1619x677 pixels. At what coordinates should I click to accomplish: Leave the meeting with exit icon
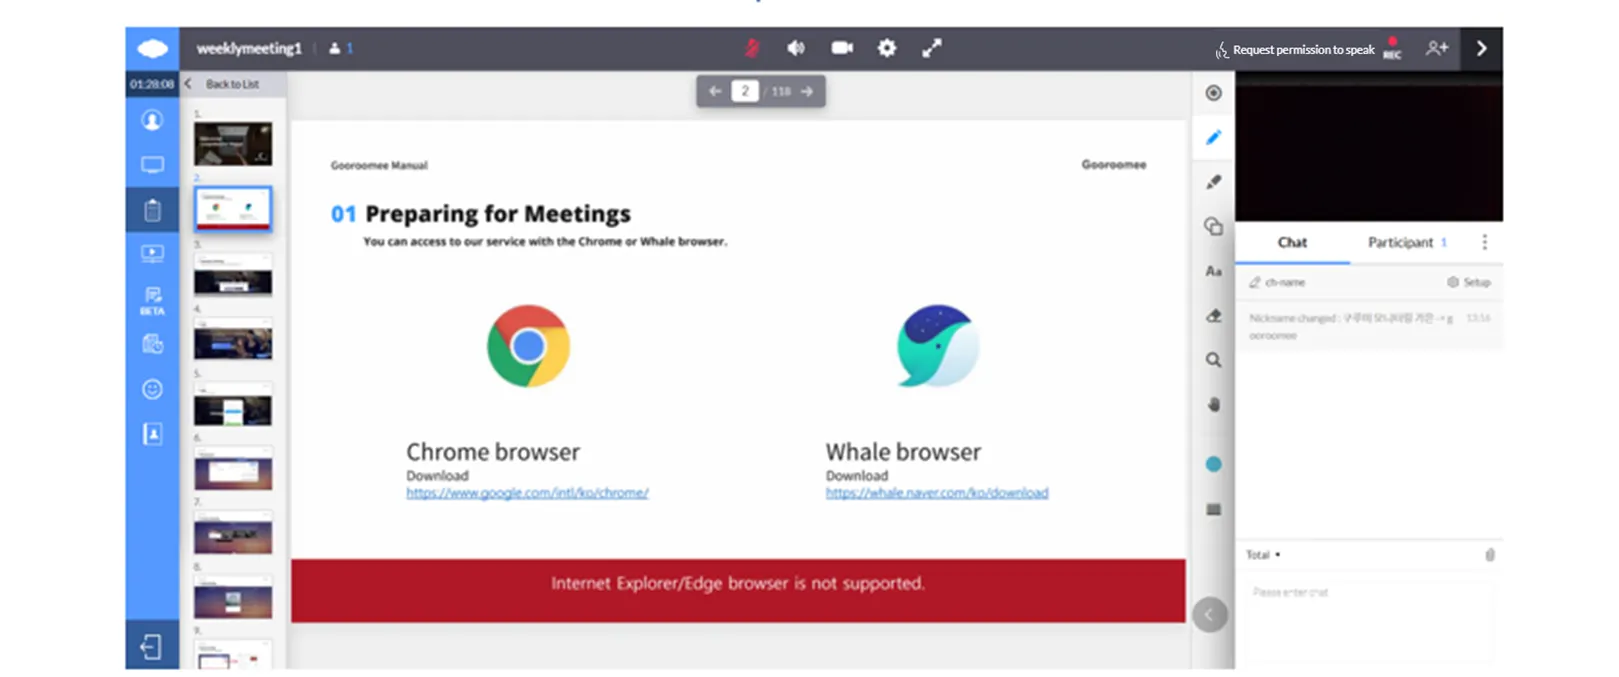tap(152, 647)
